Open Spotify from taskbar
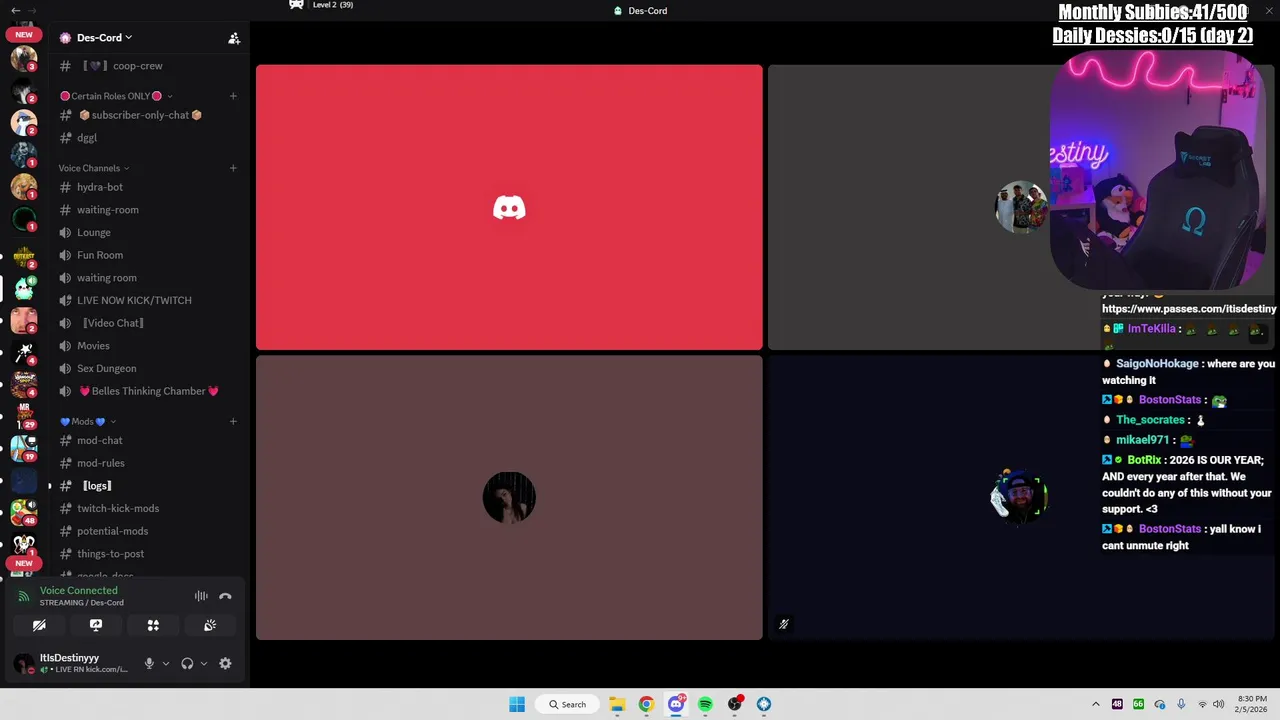 pos(705,704)
